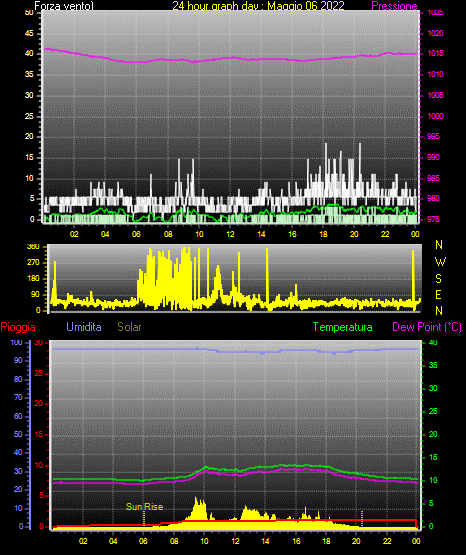
Task: Click the red '25' rain axis value
Action: point(39,373)
